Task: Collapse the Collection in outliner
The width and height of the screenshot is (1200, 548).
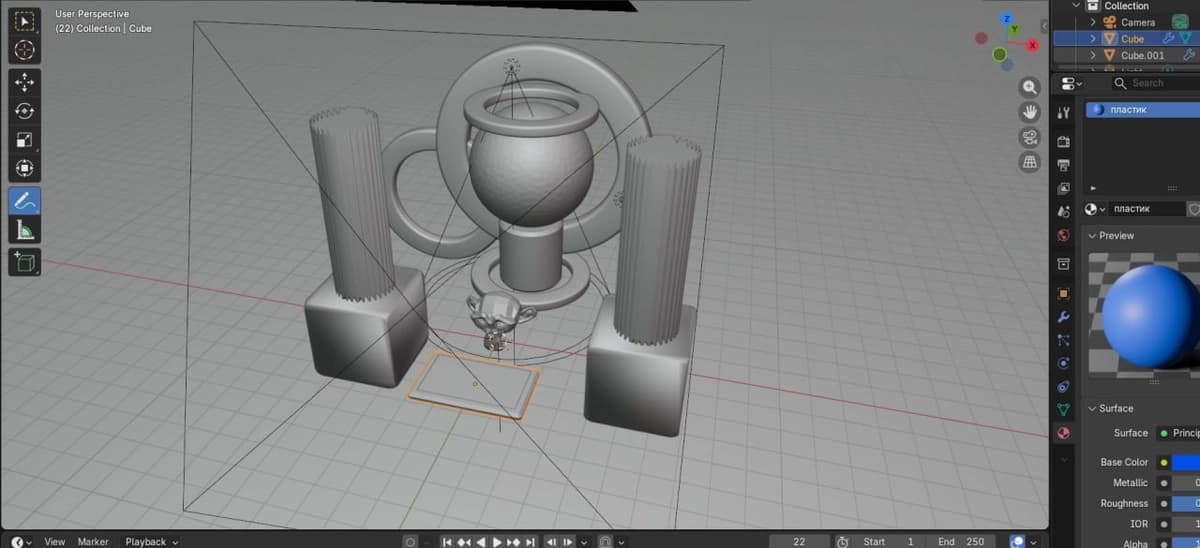Action: click(x=1077, y=6)
